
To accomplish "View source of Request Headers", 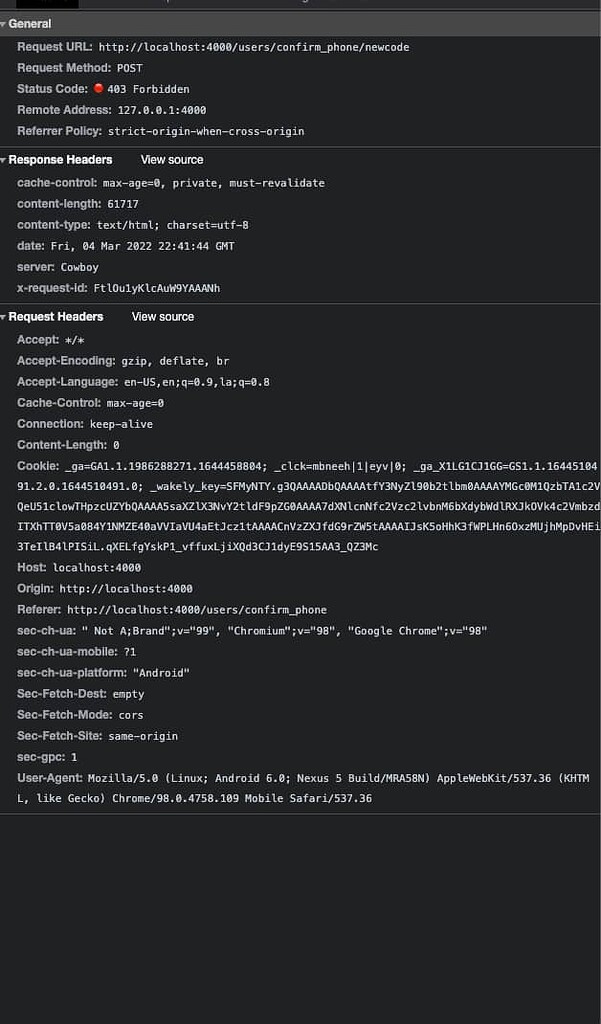I will tap(163, 317).
